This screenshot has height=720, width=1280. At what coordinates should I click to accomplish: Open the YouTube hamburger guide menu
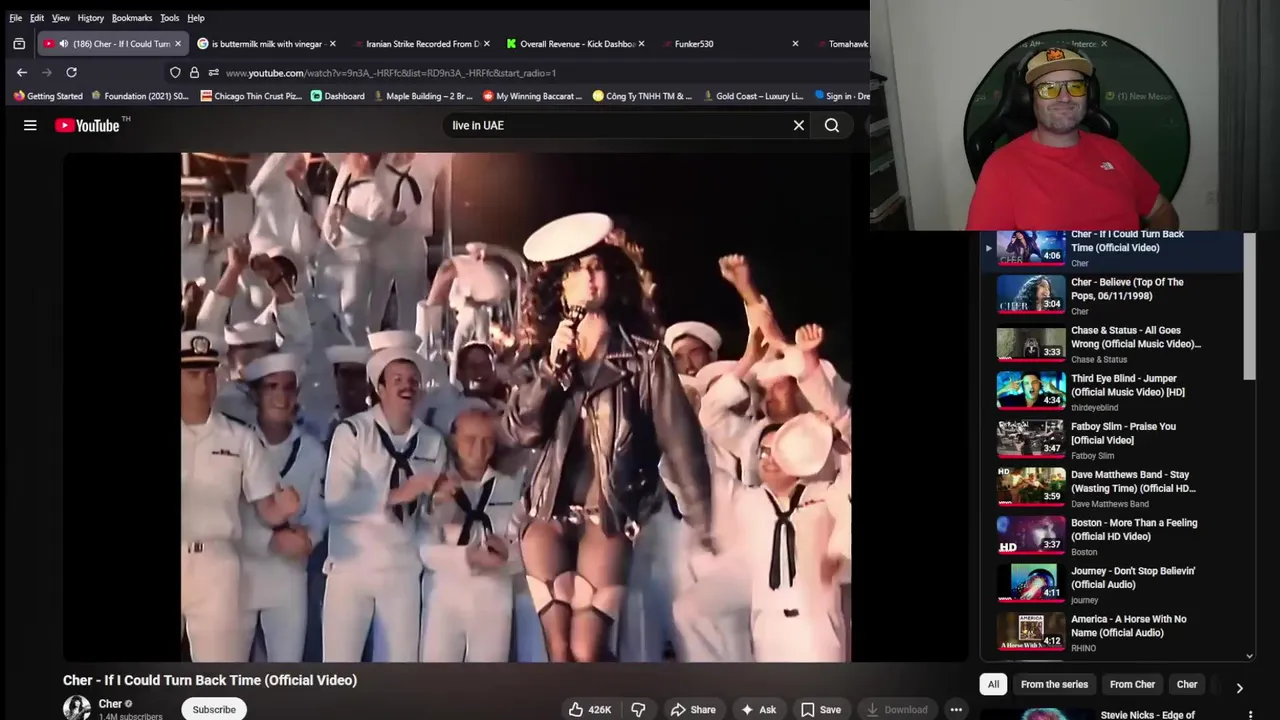[30, 125]
